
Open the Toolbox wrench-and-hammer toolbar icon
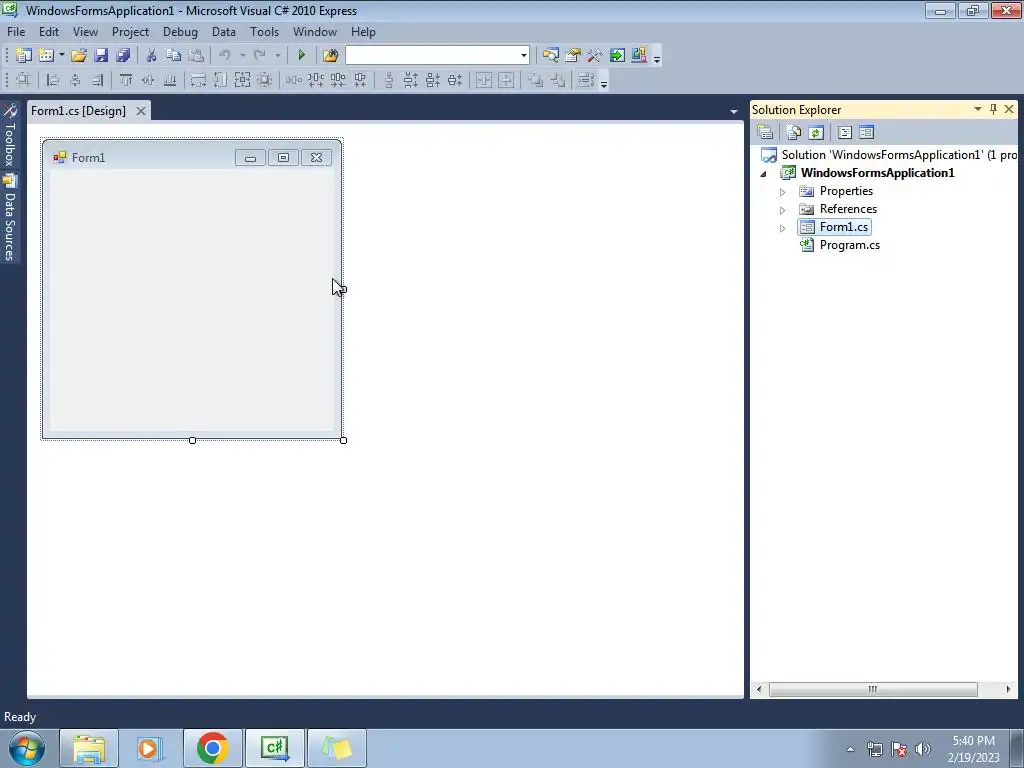pos(594,56)
